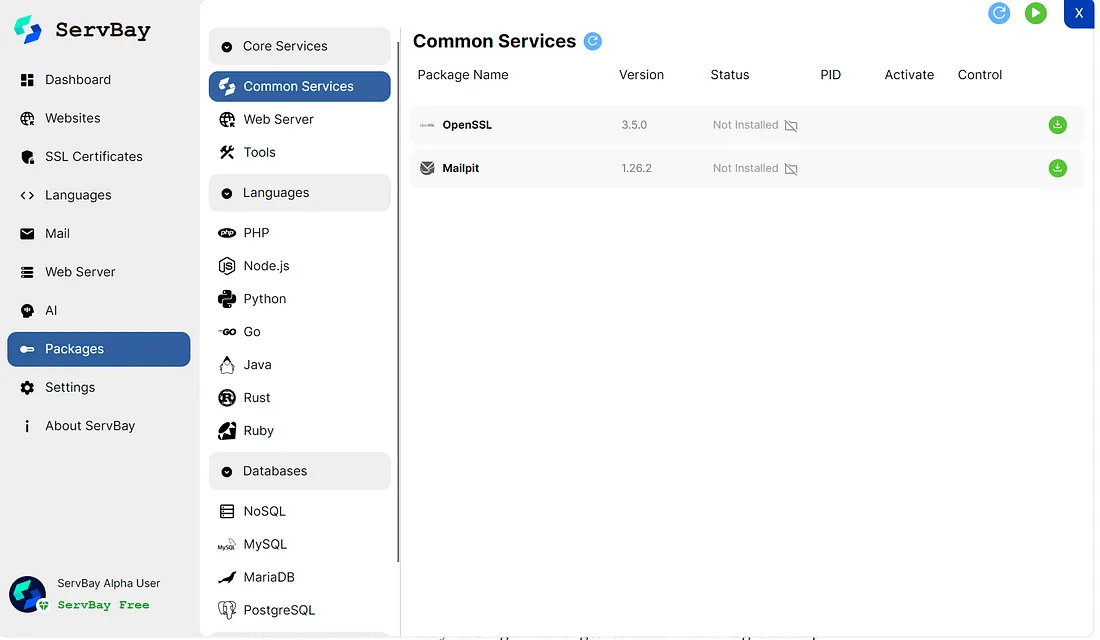This screenshot has width=1100, height=640.
Task: Collapse the Languages section header
Action: pyautogui.click(x=300, y=193)
